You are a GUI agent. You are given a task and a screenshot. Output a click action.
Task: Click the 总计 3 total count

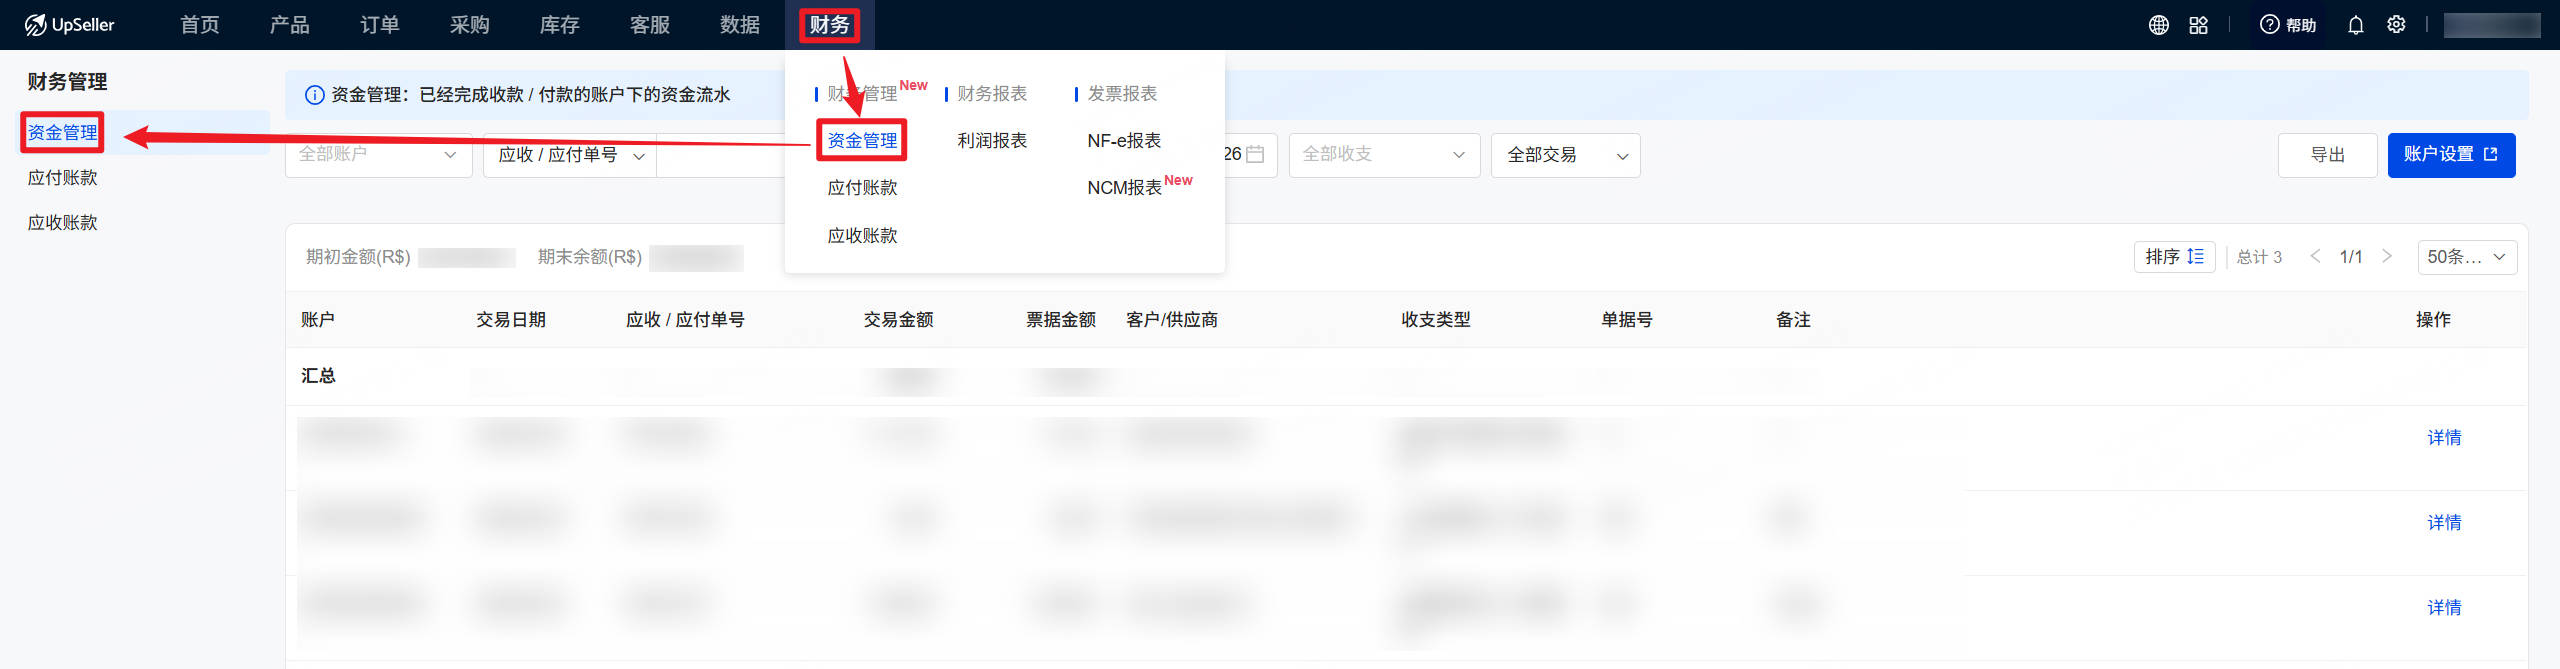(x=2259, y=257)
